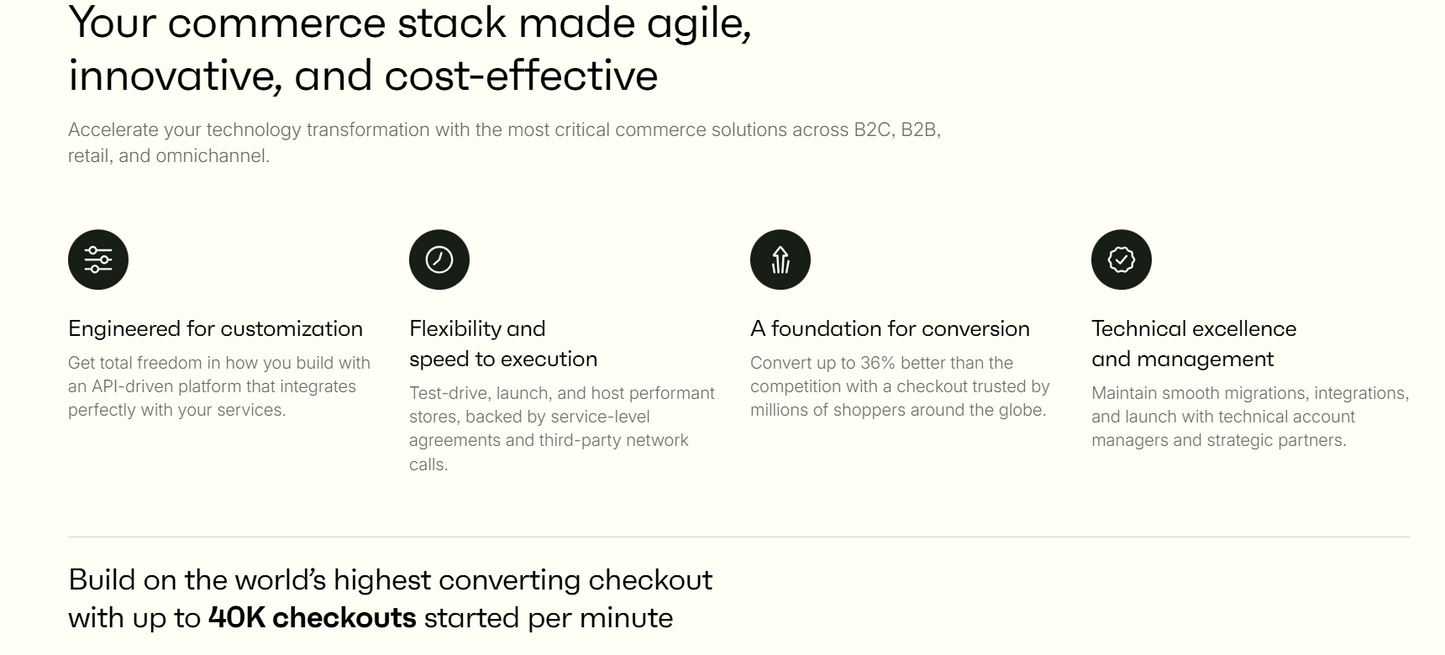Click the "started per minute" text

click(548, 618)
